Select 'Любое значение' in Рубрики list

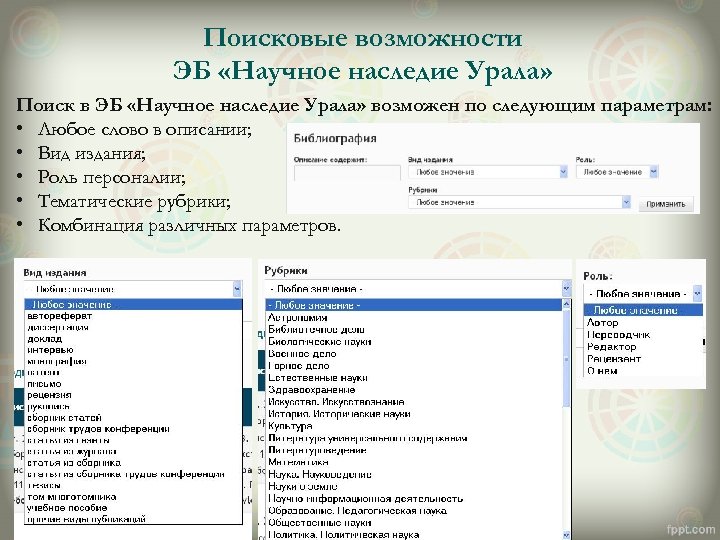click(x=414, y=305)
